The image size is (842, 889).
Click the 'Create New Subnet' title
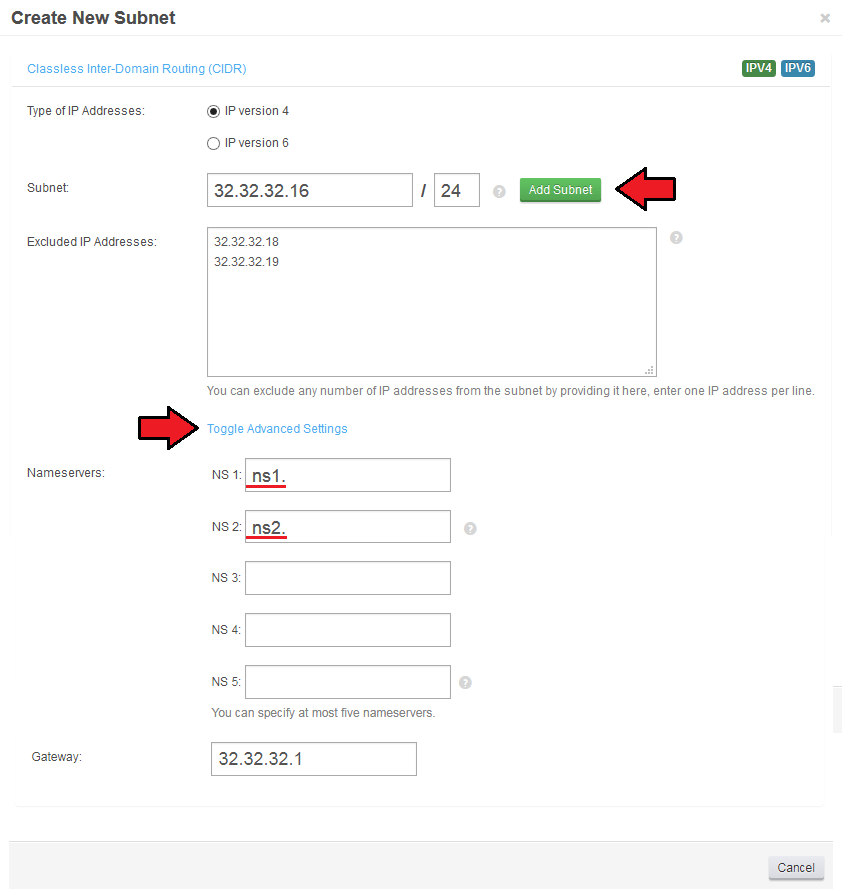(93, 18)
